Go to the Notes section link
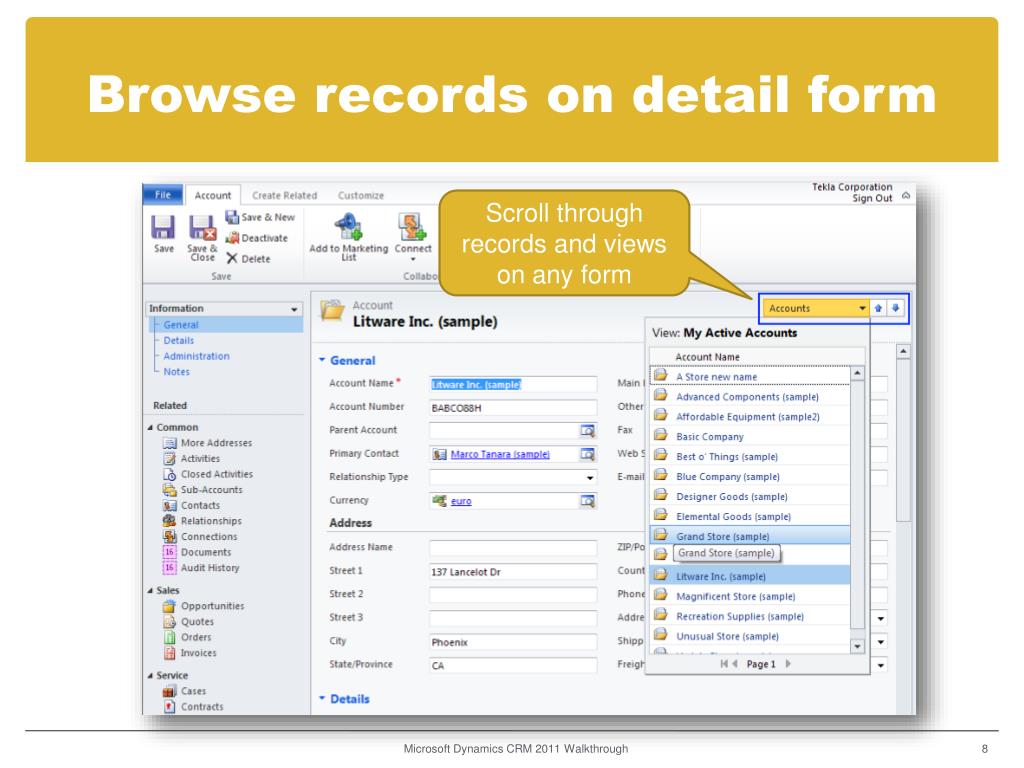The width and height of the screenshot is (1024, 768). coord(176,372)
